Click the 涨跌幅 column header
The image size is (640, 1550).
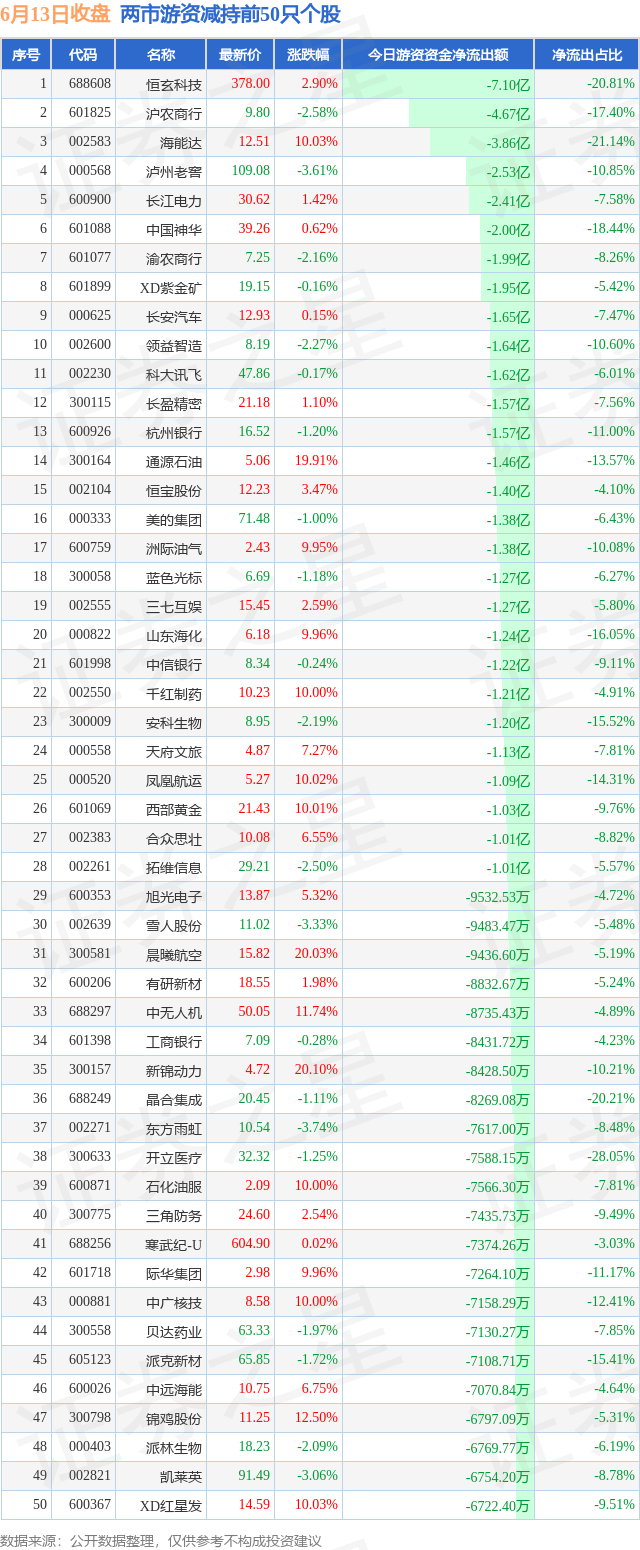[308, 55]
